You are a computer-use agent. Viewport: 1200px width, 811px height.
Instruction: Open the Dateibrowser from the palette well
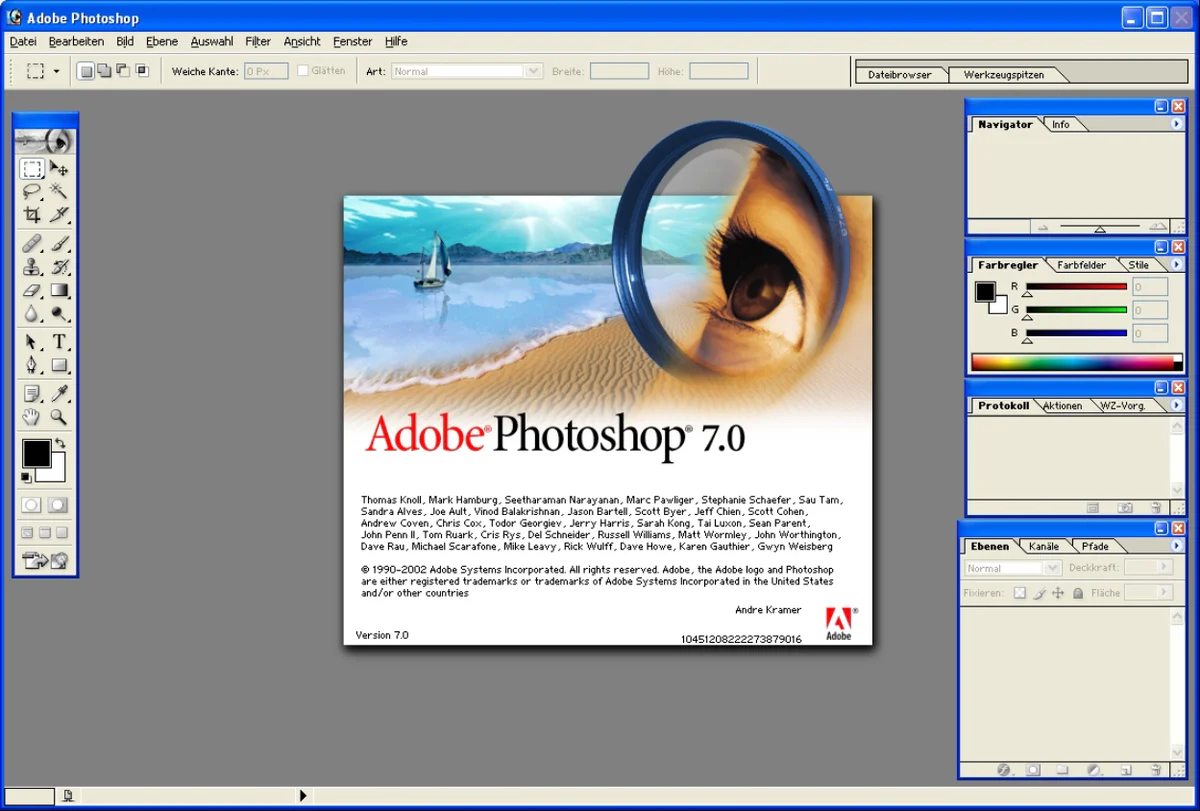coord(900,73)
